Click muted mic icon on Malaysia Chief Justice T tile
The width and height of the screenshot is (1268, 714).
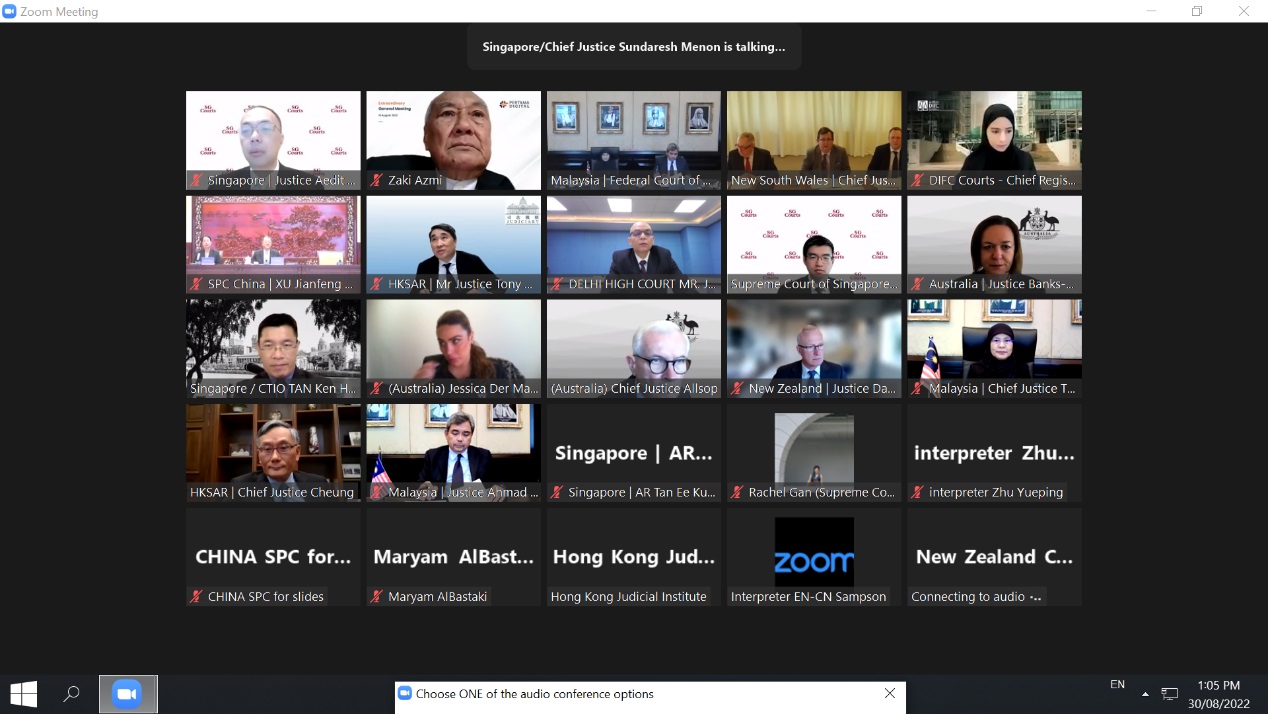pyautogui.click(x=917, y=389)
